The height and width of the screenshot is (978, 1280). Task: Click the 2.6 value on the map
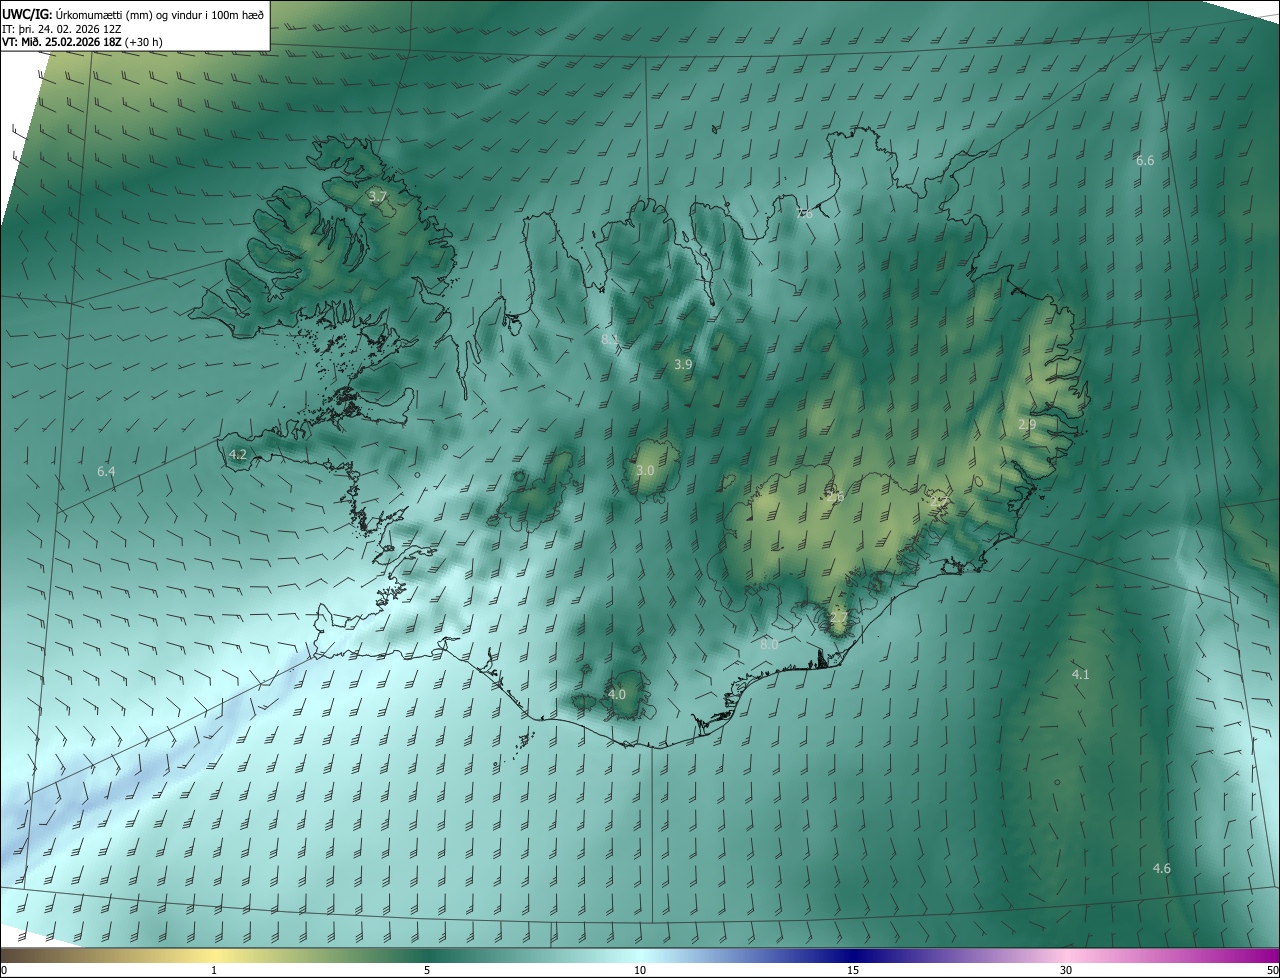click(x=835, y=496)
